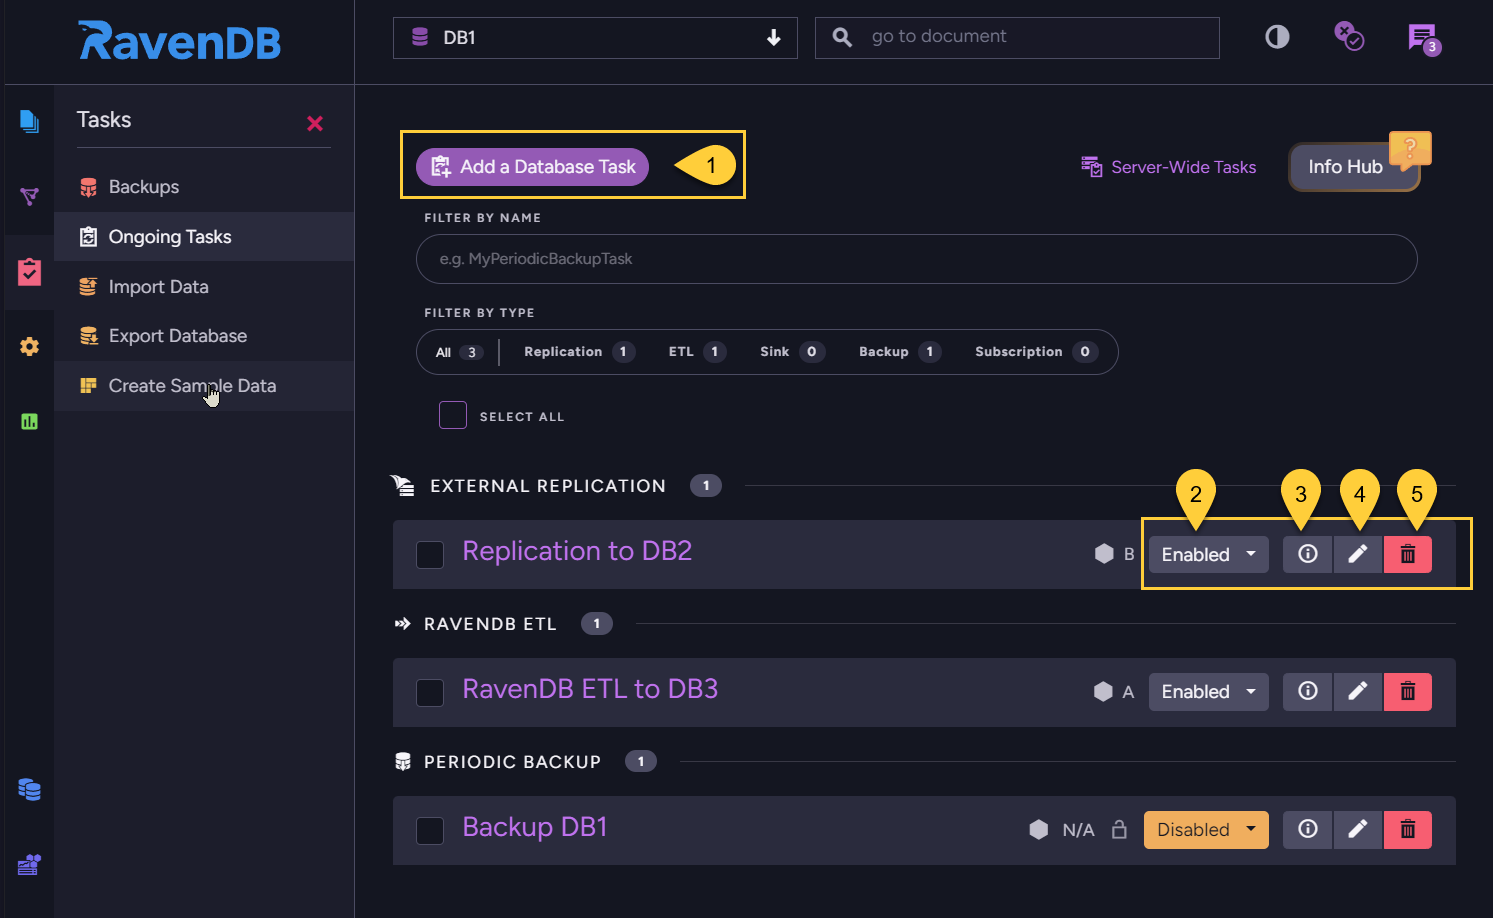This screenshot has width=1493, height=918.
Task: Show details for Backup DB1 task
Action: point(1307,829)
